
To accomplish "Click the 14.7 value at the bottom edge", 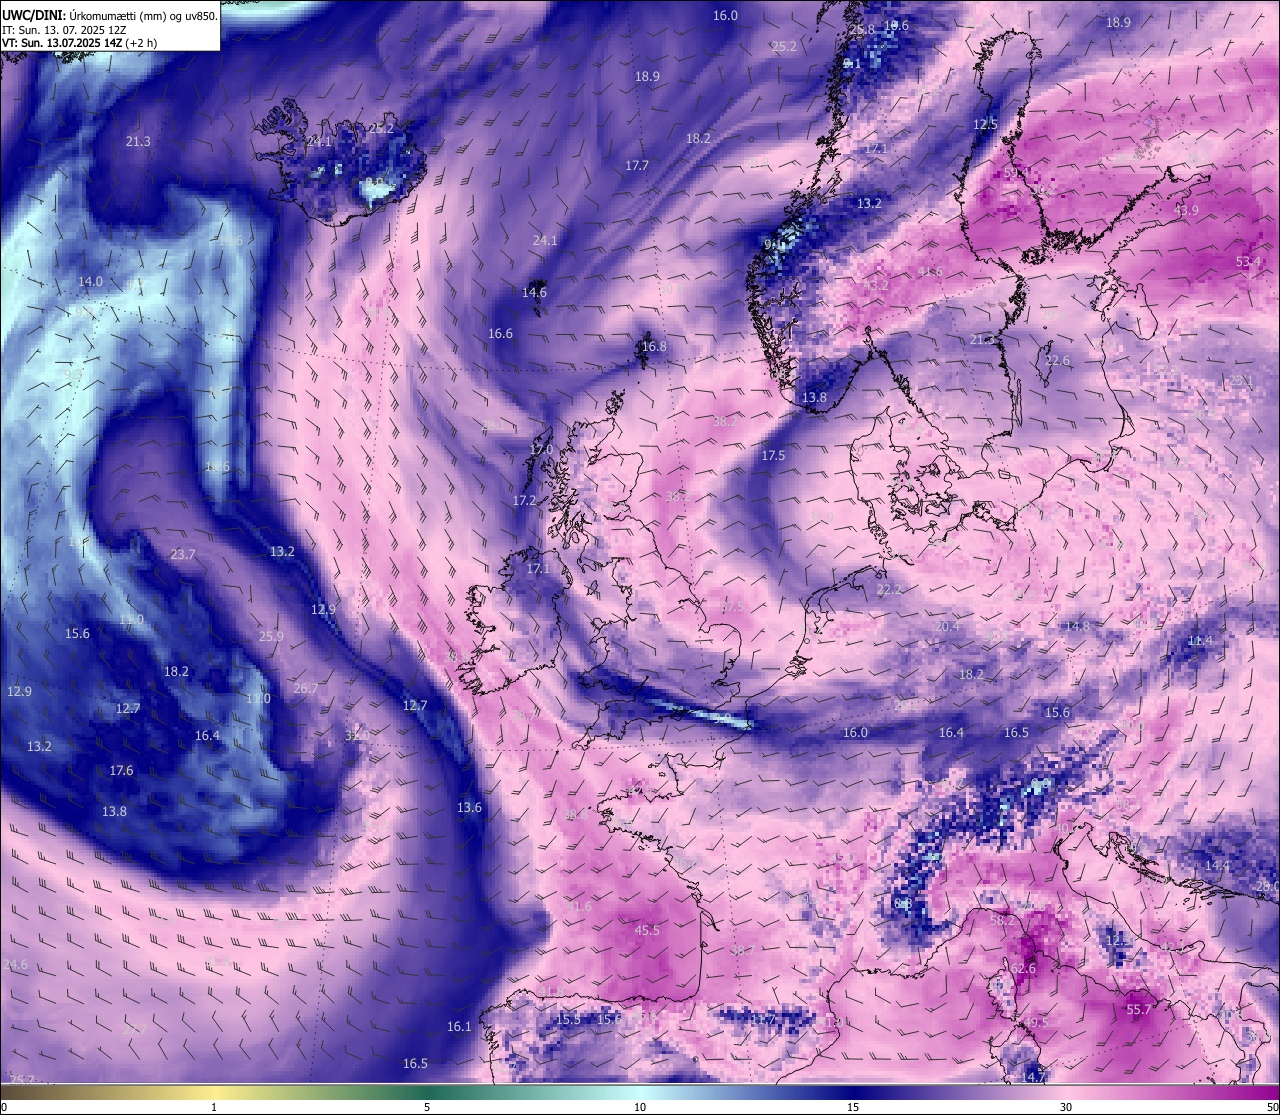I will coord(1033,1077).
